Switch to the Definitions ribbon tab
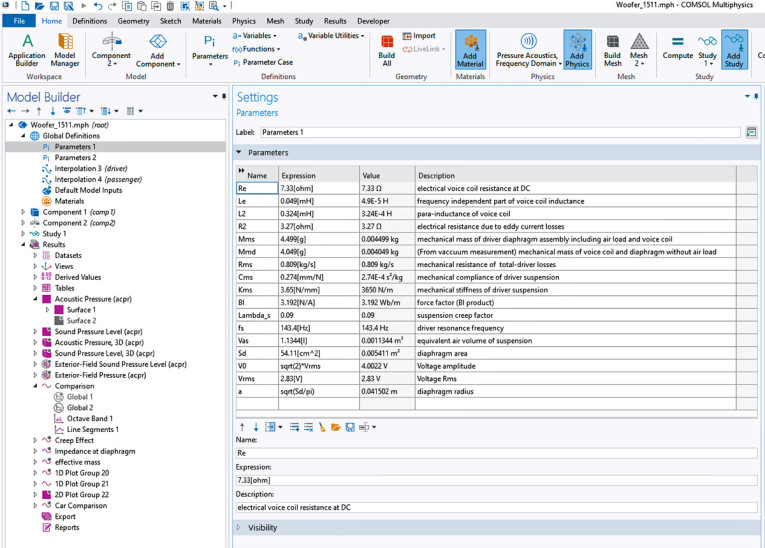Viewport: 765px width, 548px height. click(89, 21)
